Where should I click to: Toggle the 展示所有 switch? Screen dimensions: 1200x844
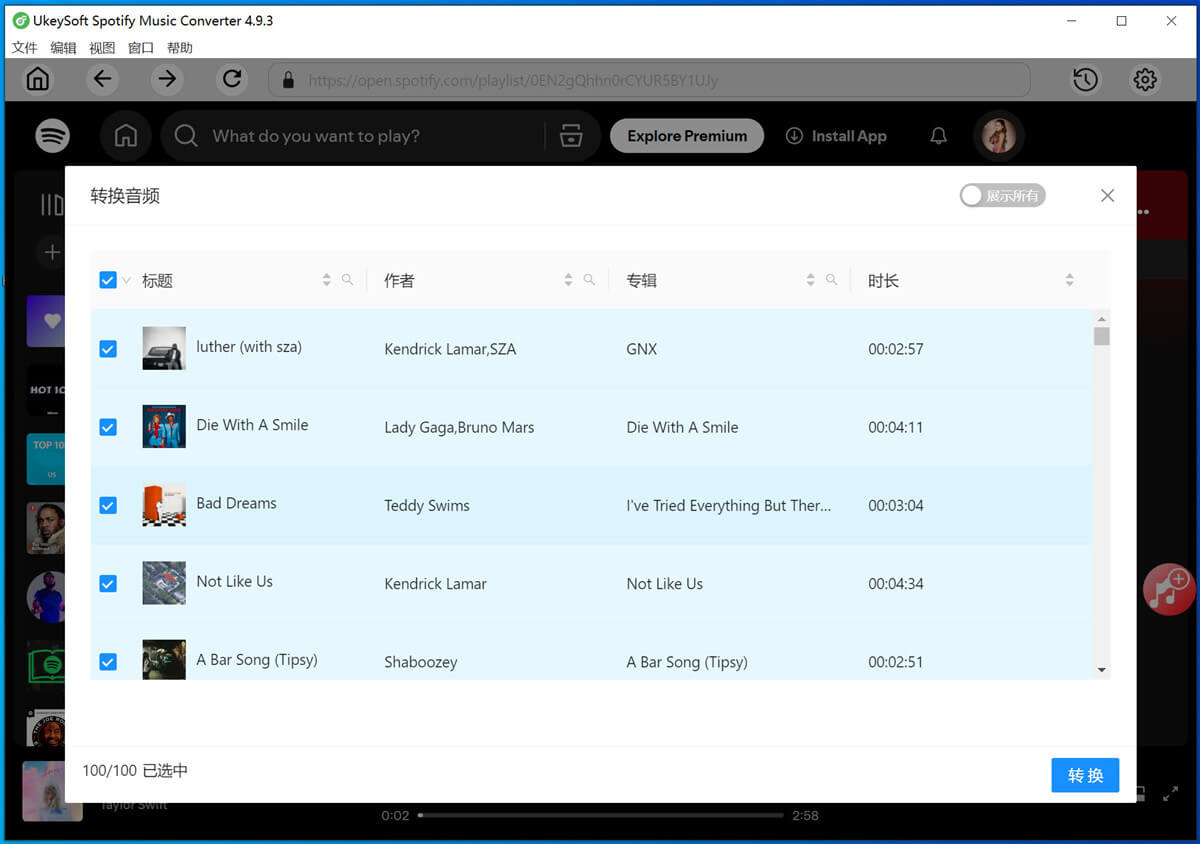[1002, 196]
